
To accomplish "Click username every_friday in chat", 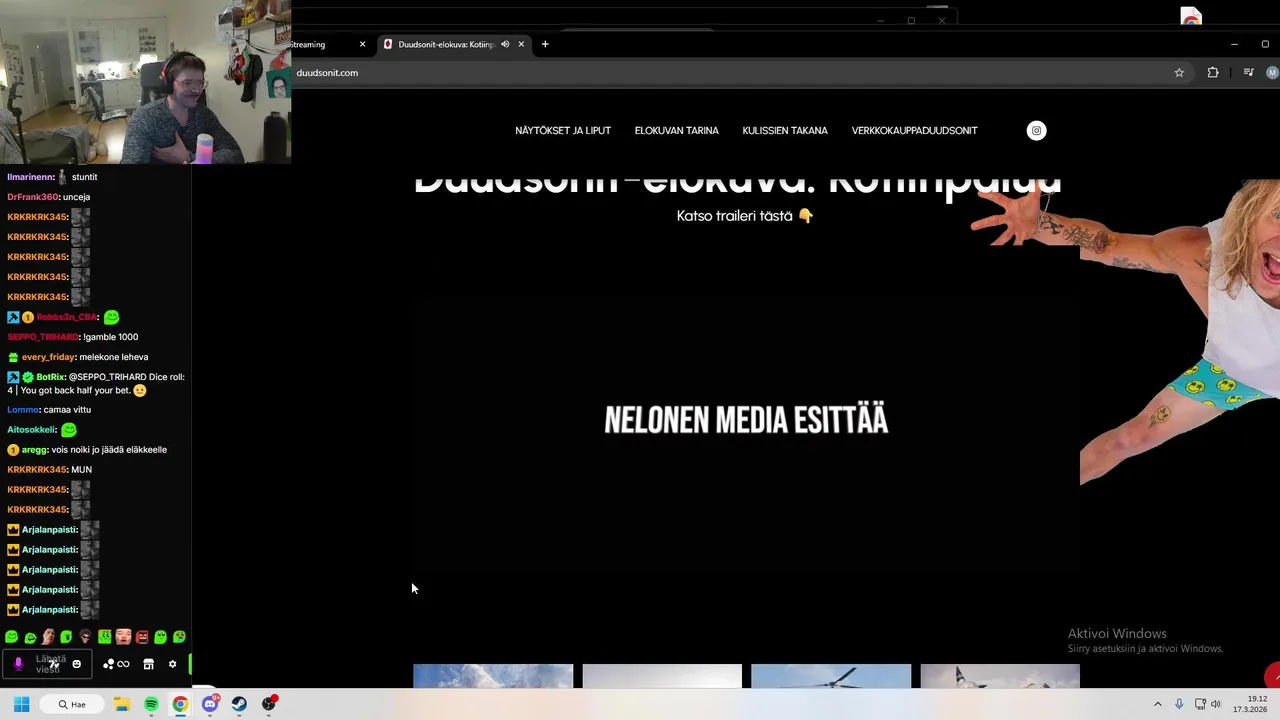I will click(48, 357).
